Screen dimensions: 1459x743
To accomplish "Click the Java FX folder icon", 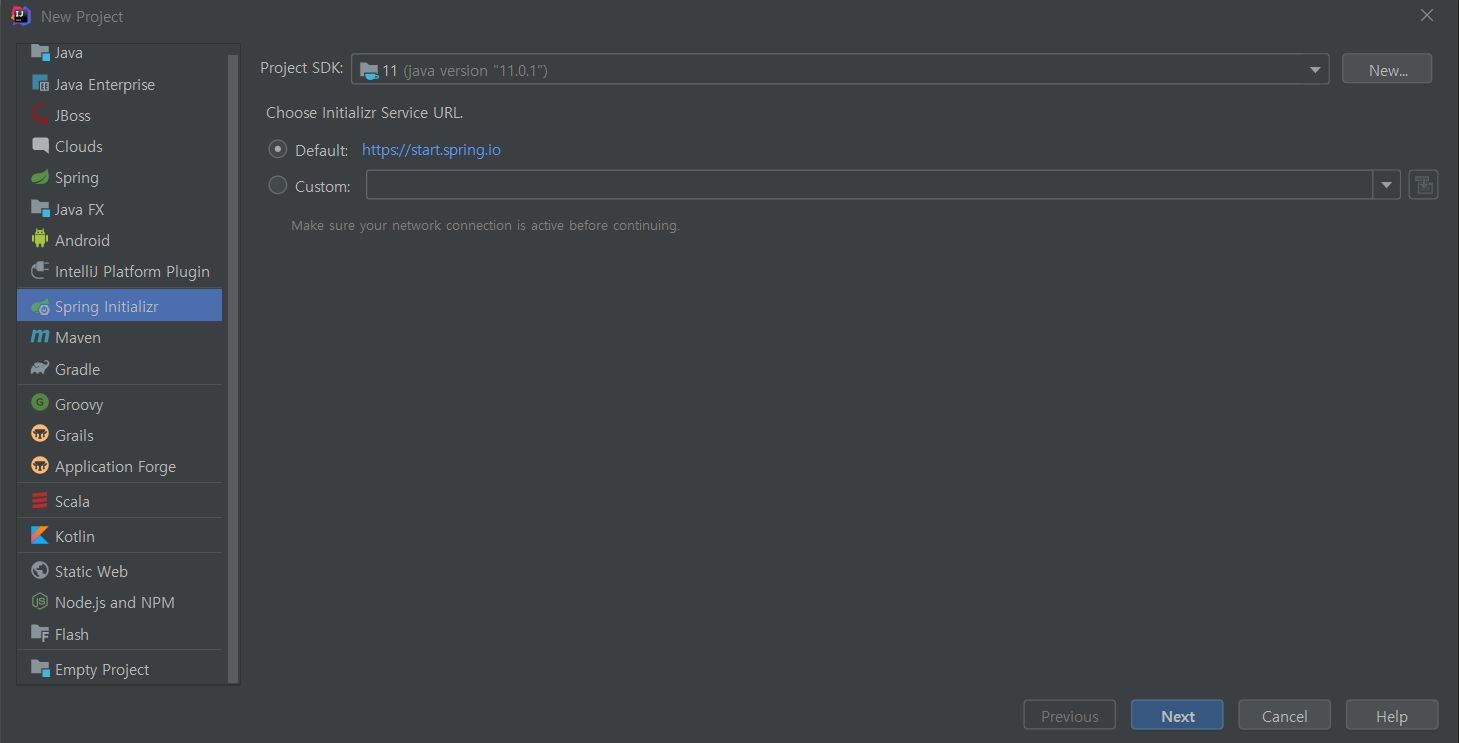I will point(40,209).
